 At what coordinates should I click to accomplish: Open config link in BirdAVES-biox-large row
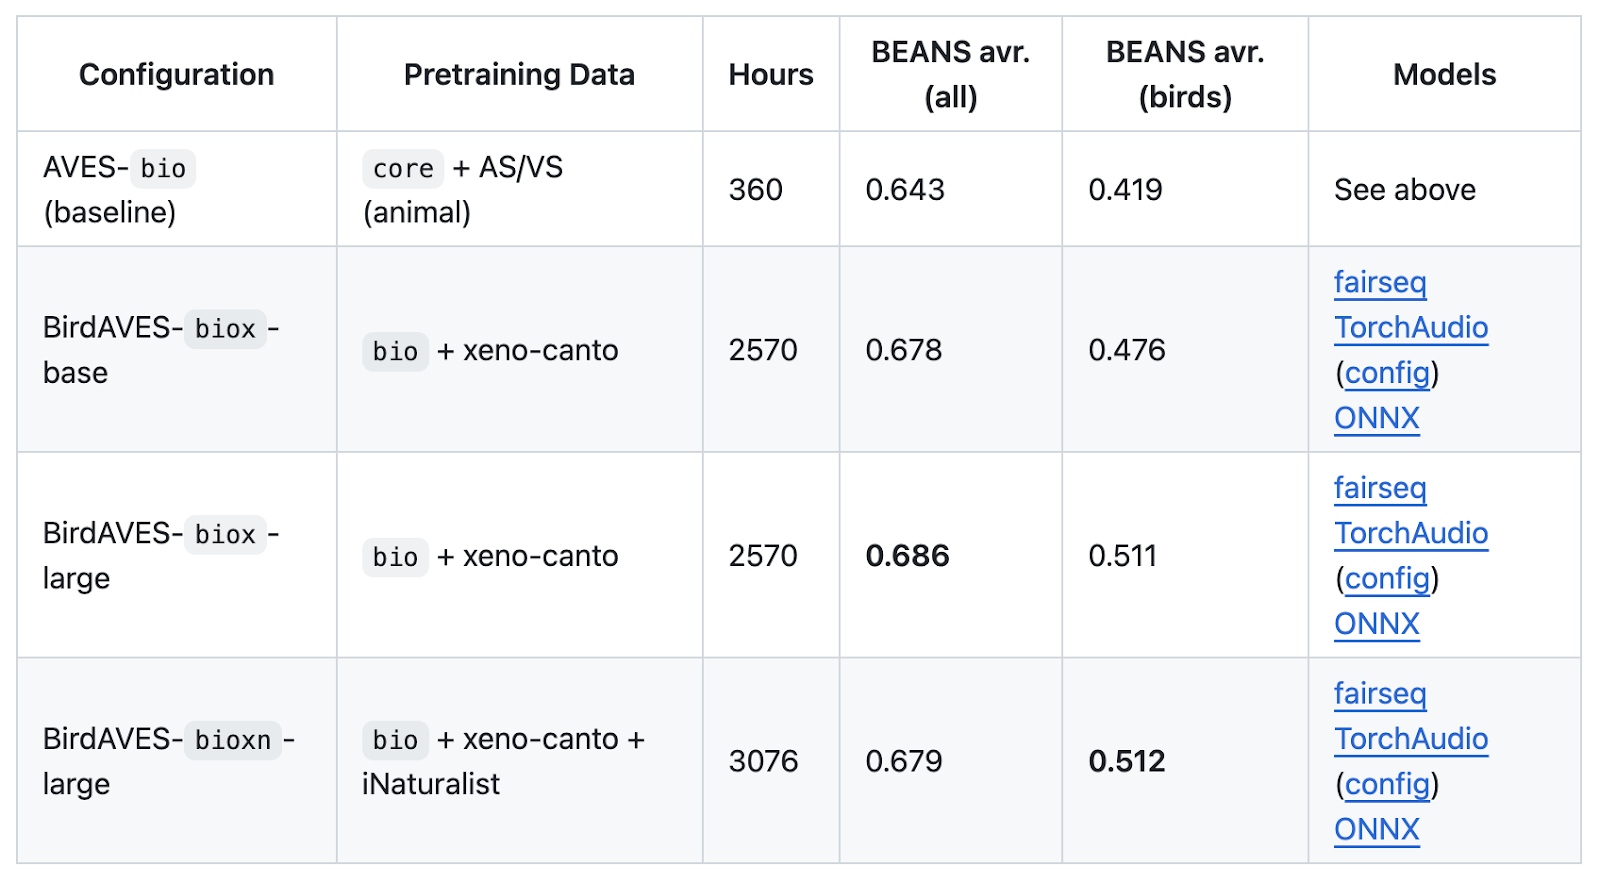click(x=1386, y=579)
